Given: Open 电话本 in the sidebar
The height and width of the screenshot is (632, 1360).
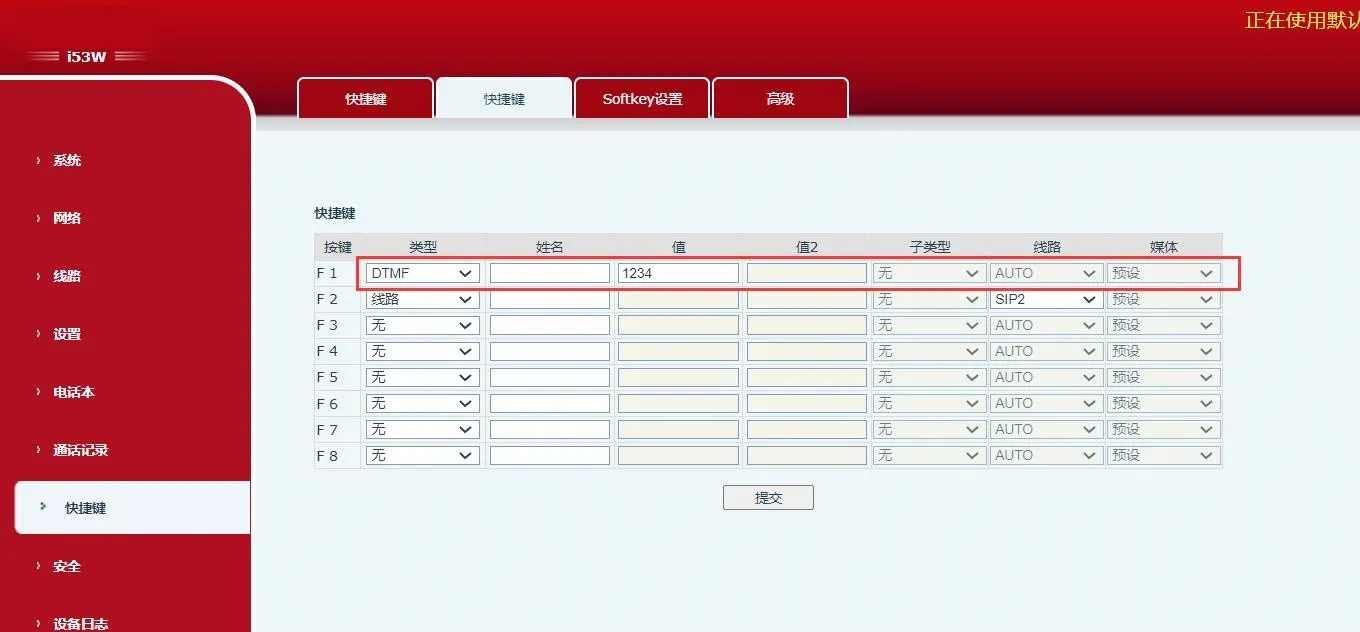Looking at the screenshot, I should (73, 392).
